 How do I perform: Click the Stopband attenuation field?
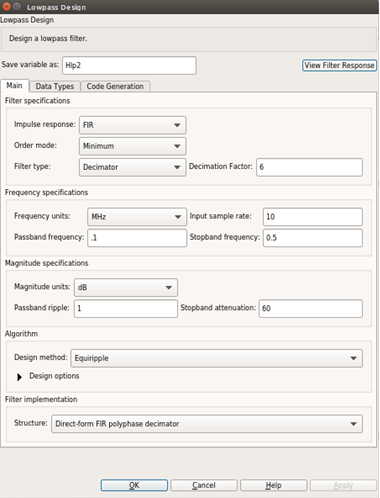[311, 308]
